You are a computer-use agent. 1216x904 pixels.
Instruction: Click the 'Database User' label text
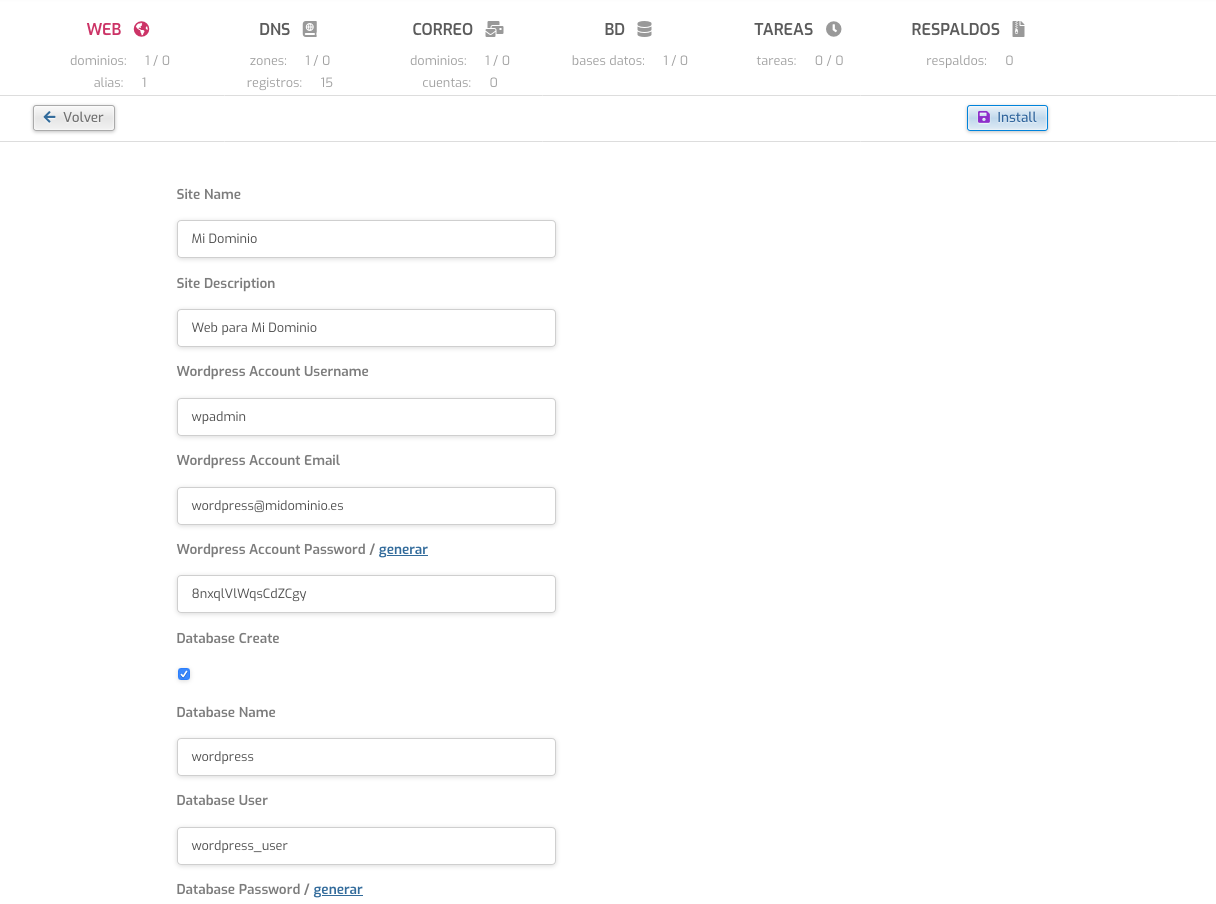pos(222,800)
